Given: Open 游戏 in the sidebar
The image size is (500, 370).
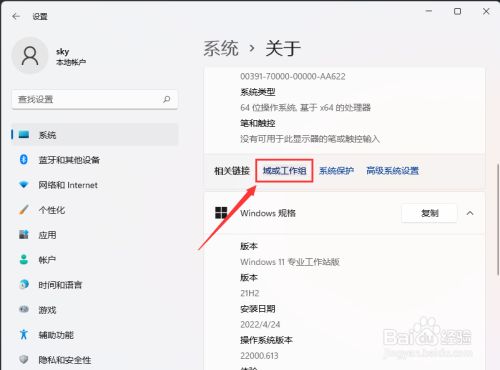Looking at the screenshot, I should point(95,309).
